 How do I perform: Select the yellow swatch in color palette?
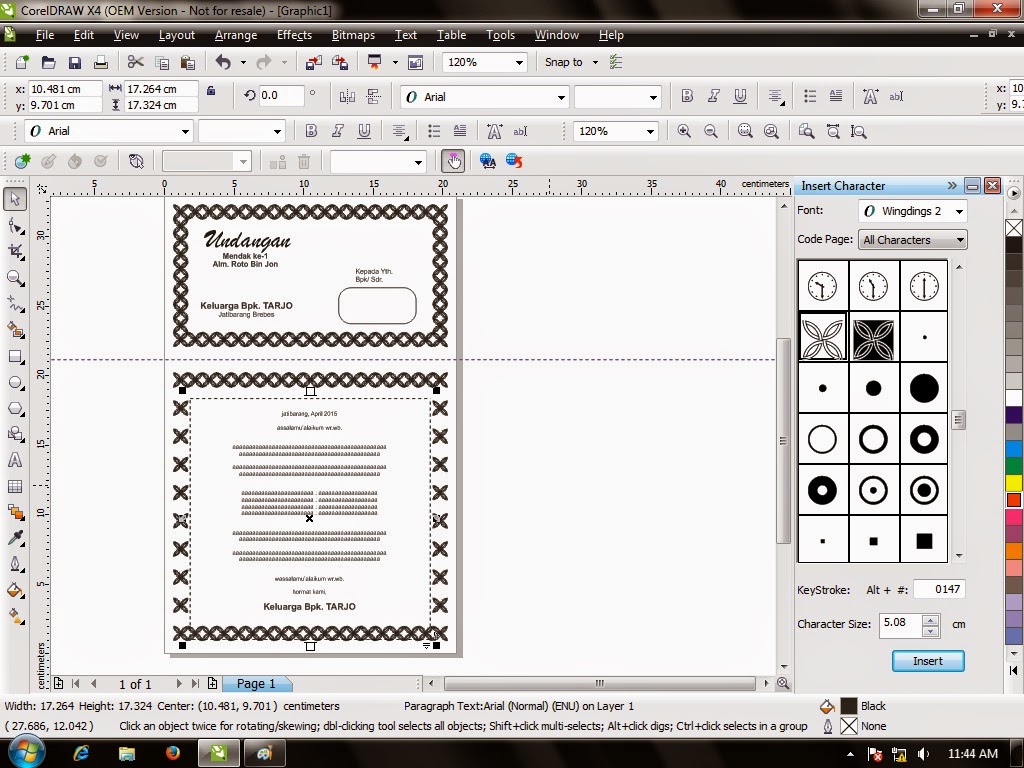pyautogui.click(x=1014, y=483)
